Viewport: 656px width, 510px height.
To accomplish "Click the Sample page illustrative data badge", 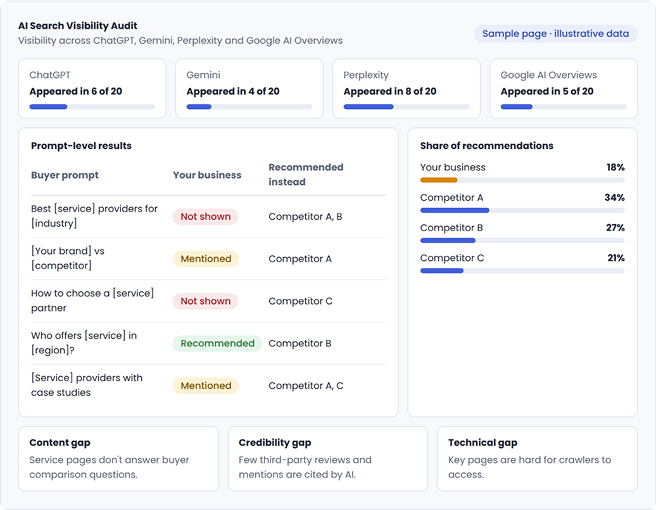I will pyautogui.click(x=555, y=33).
